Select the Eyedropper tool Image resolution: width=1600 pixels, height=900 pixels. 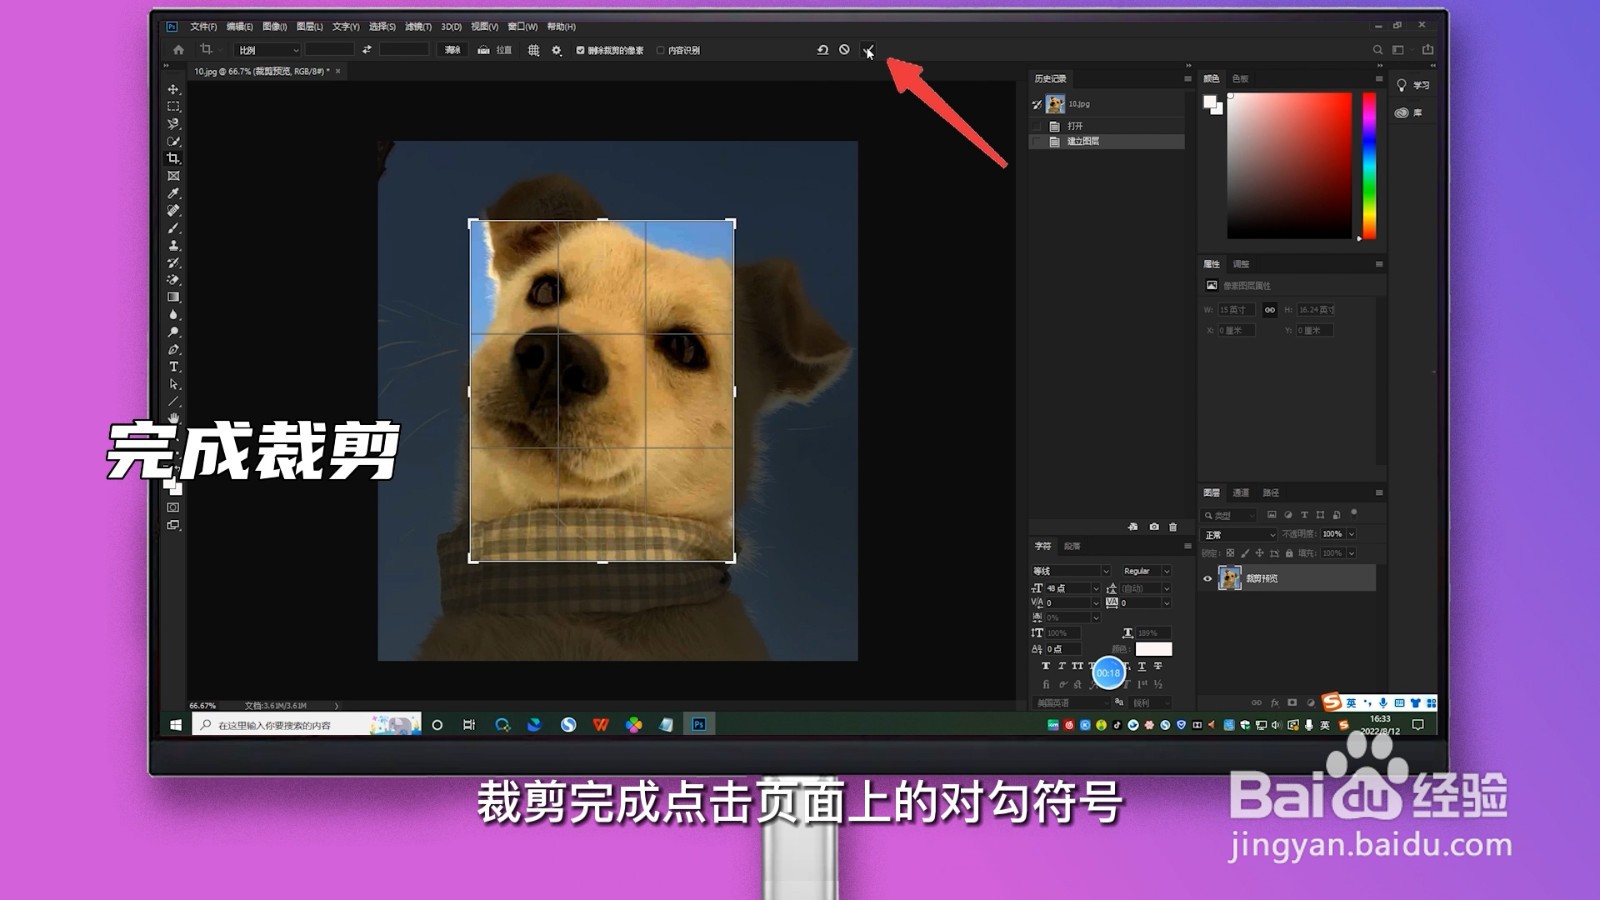(x=173, y=193)
